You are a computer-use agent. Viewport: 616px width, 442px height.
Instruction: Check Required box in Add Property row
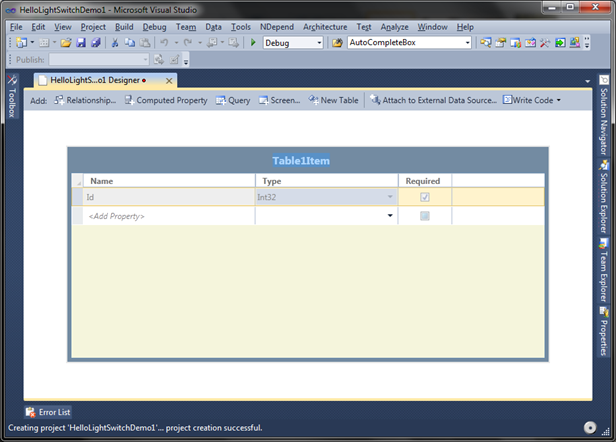coord(425,216)
